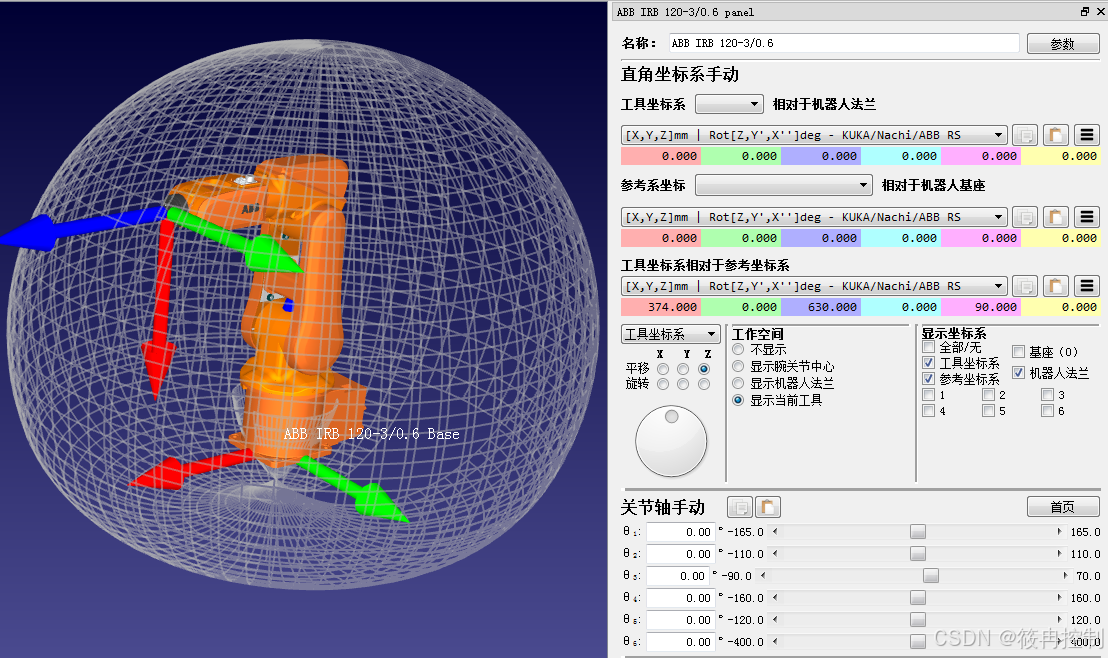This screenshot has height=658, width=1108.
Task: Click the 名称 robot name field
Action: point(844,43)
